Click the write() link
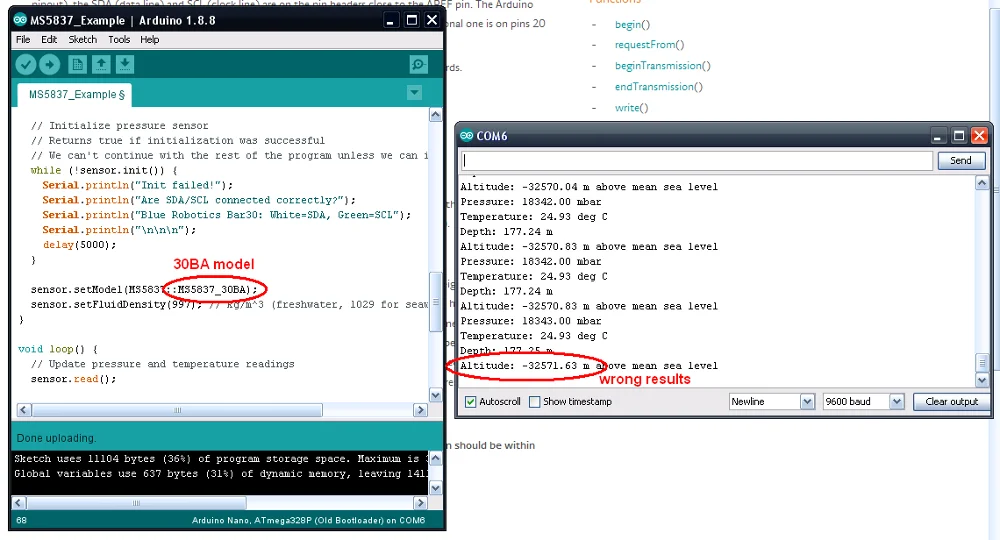Image resolution: width=1000 pixels, height=540 pixels. 631,108
